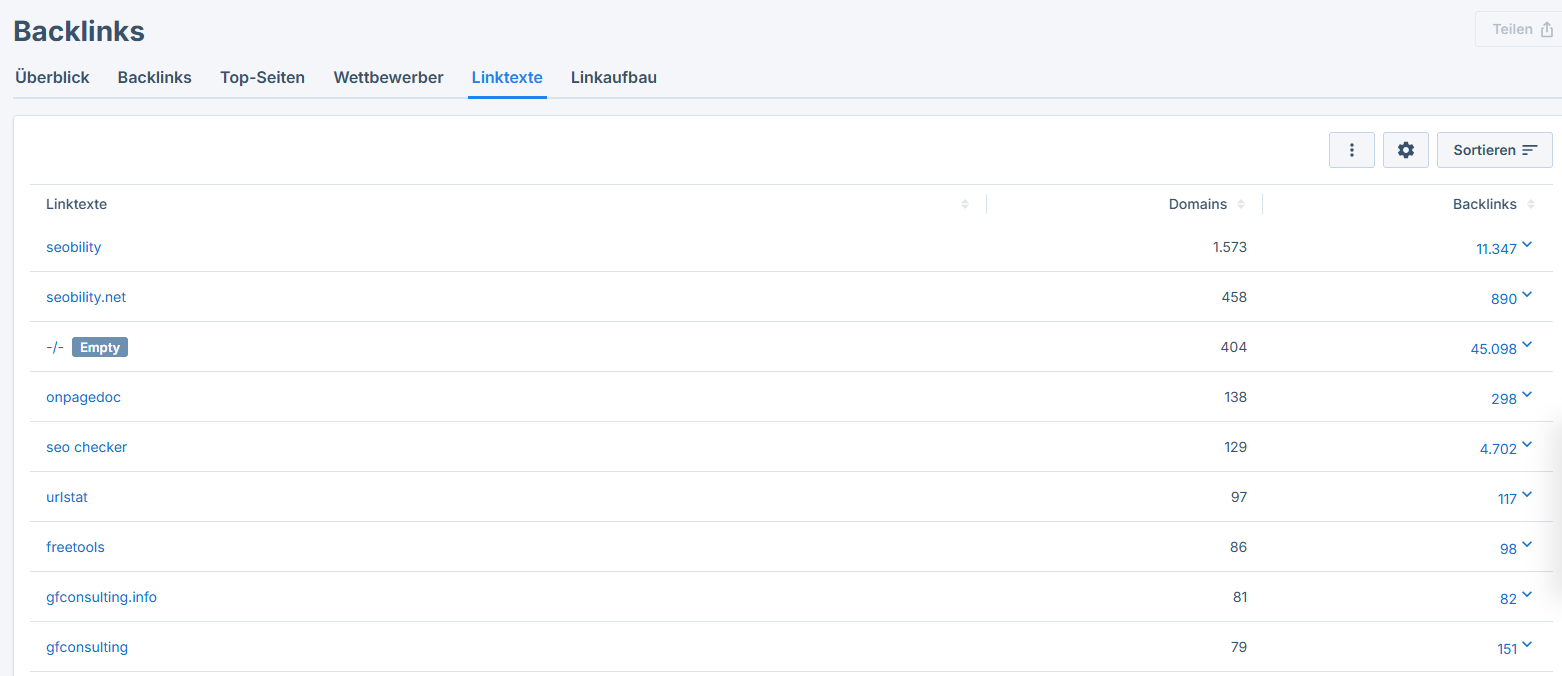Click the Teilen share button
This screenshot has width=1562, height=676.
pos(1521,29)
